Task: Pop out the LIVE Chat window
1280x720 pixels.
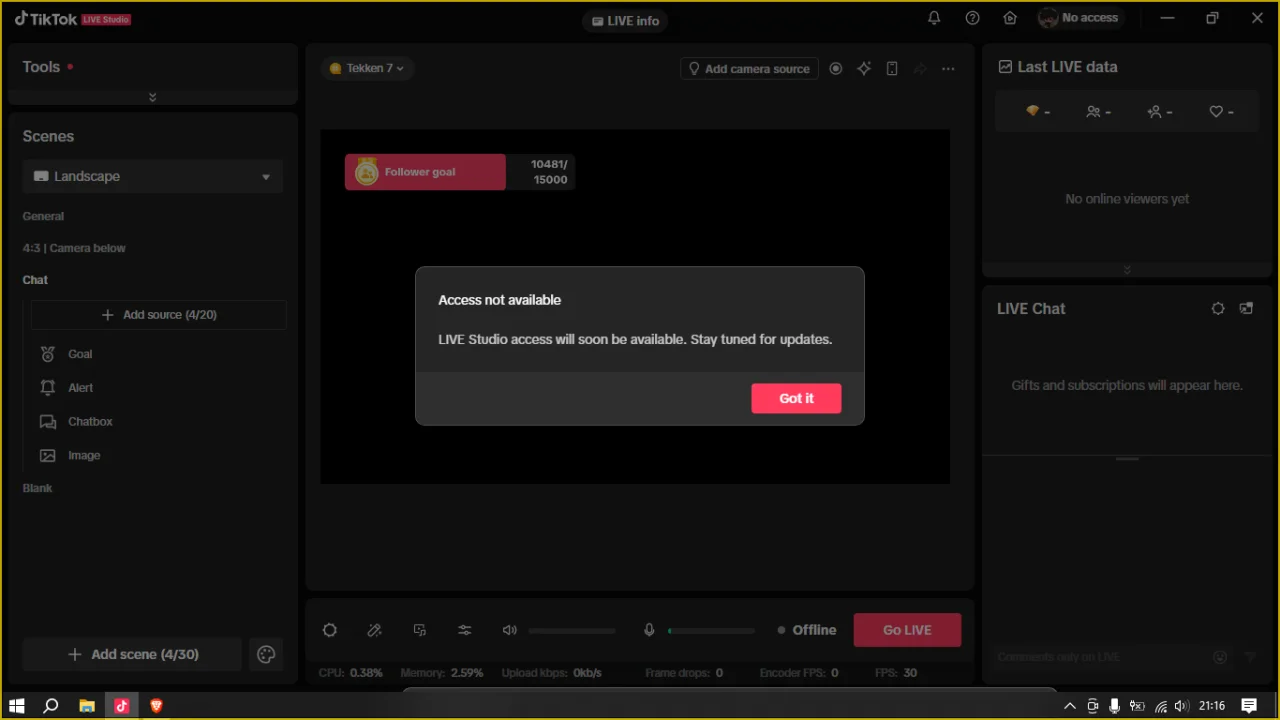Action: click(1246, 308)
